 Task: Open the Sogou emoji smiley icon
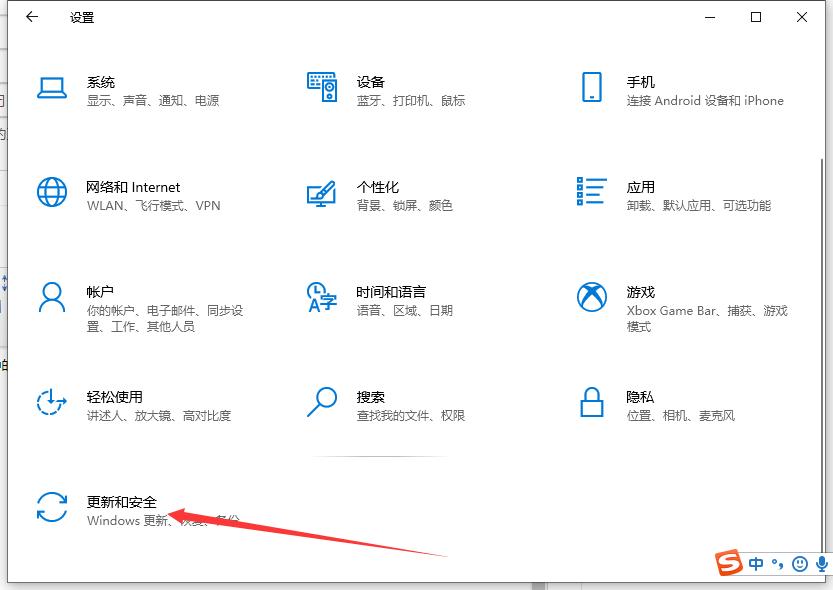point(800,563)
